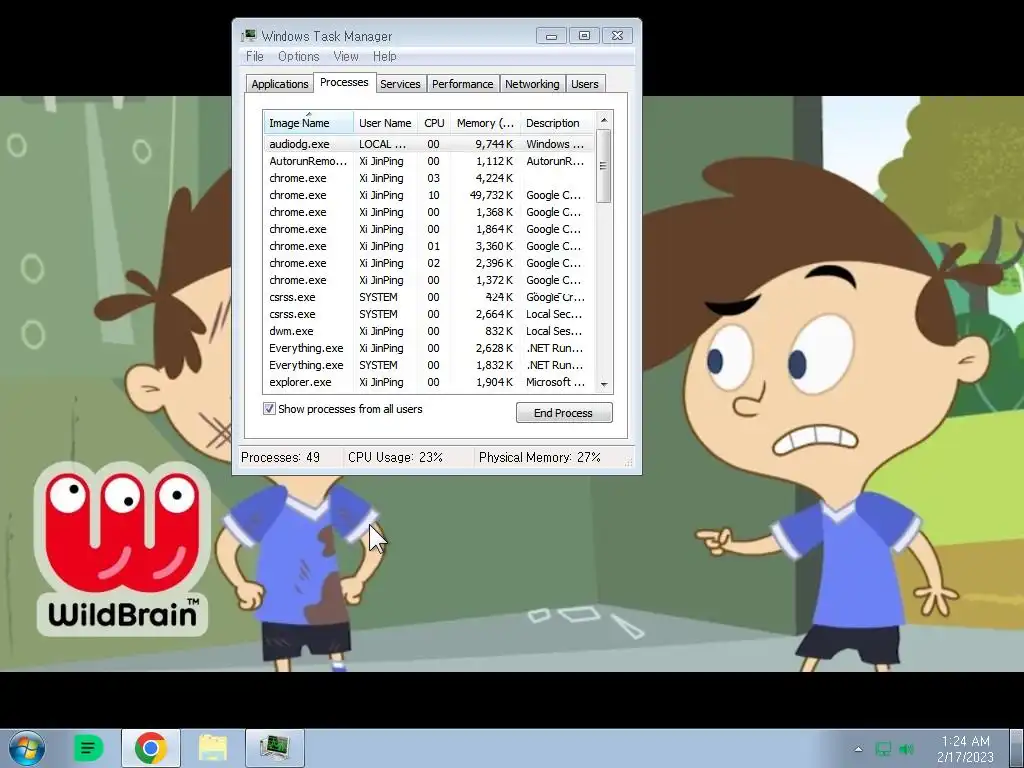Select the audiodg.exe process row
This screenshot has height=768, width=1024.
click(x=429, y=144)
